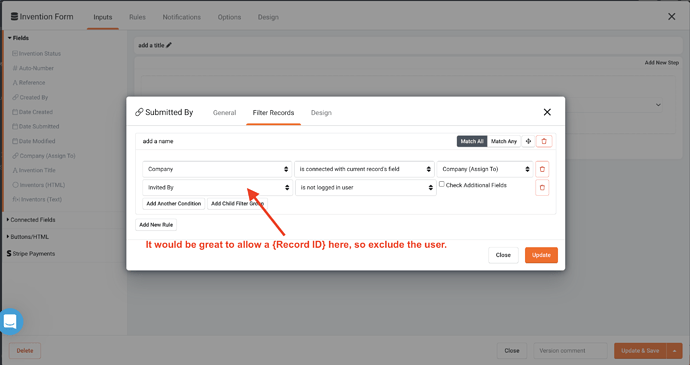690x365 pixels.
Task: Select the Date Submitted field
Action: [x=36, y=126]
